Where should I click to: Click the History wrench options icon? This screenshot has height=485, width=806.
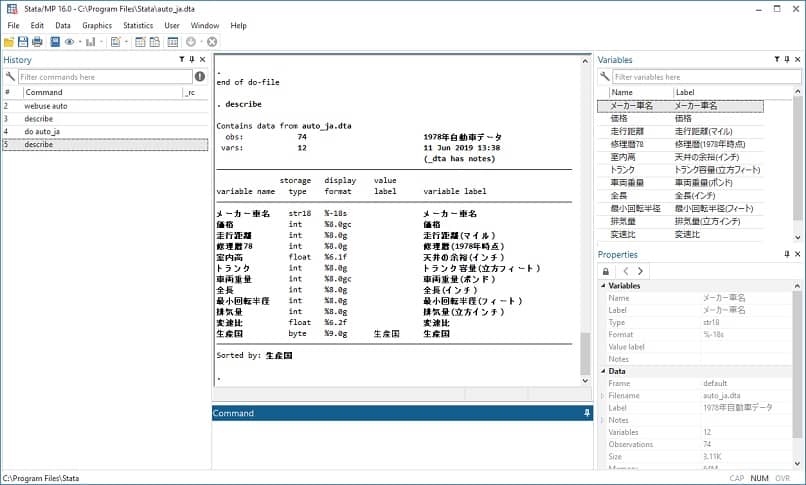10,77
